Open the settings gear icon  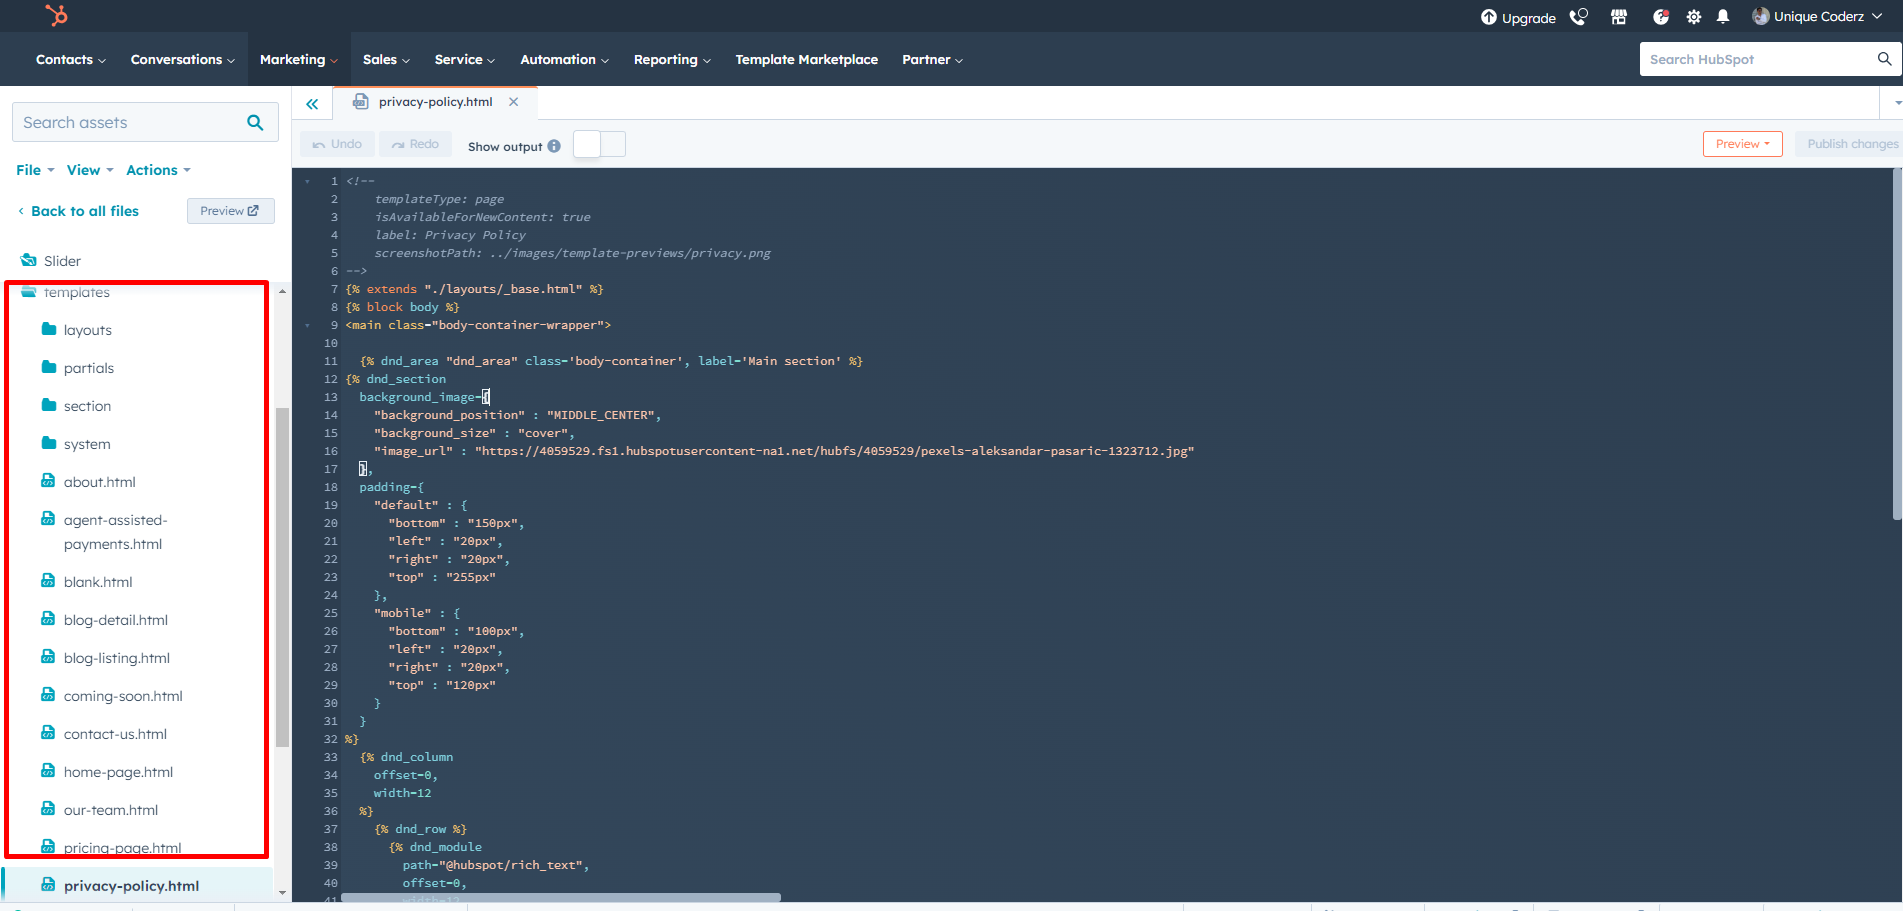[1693, 17]
